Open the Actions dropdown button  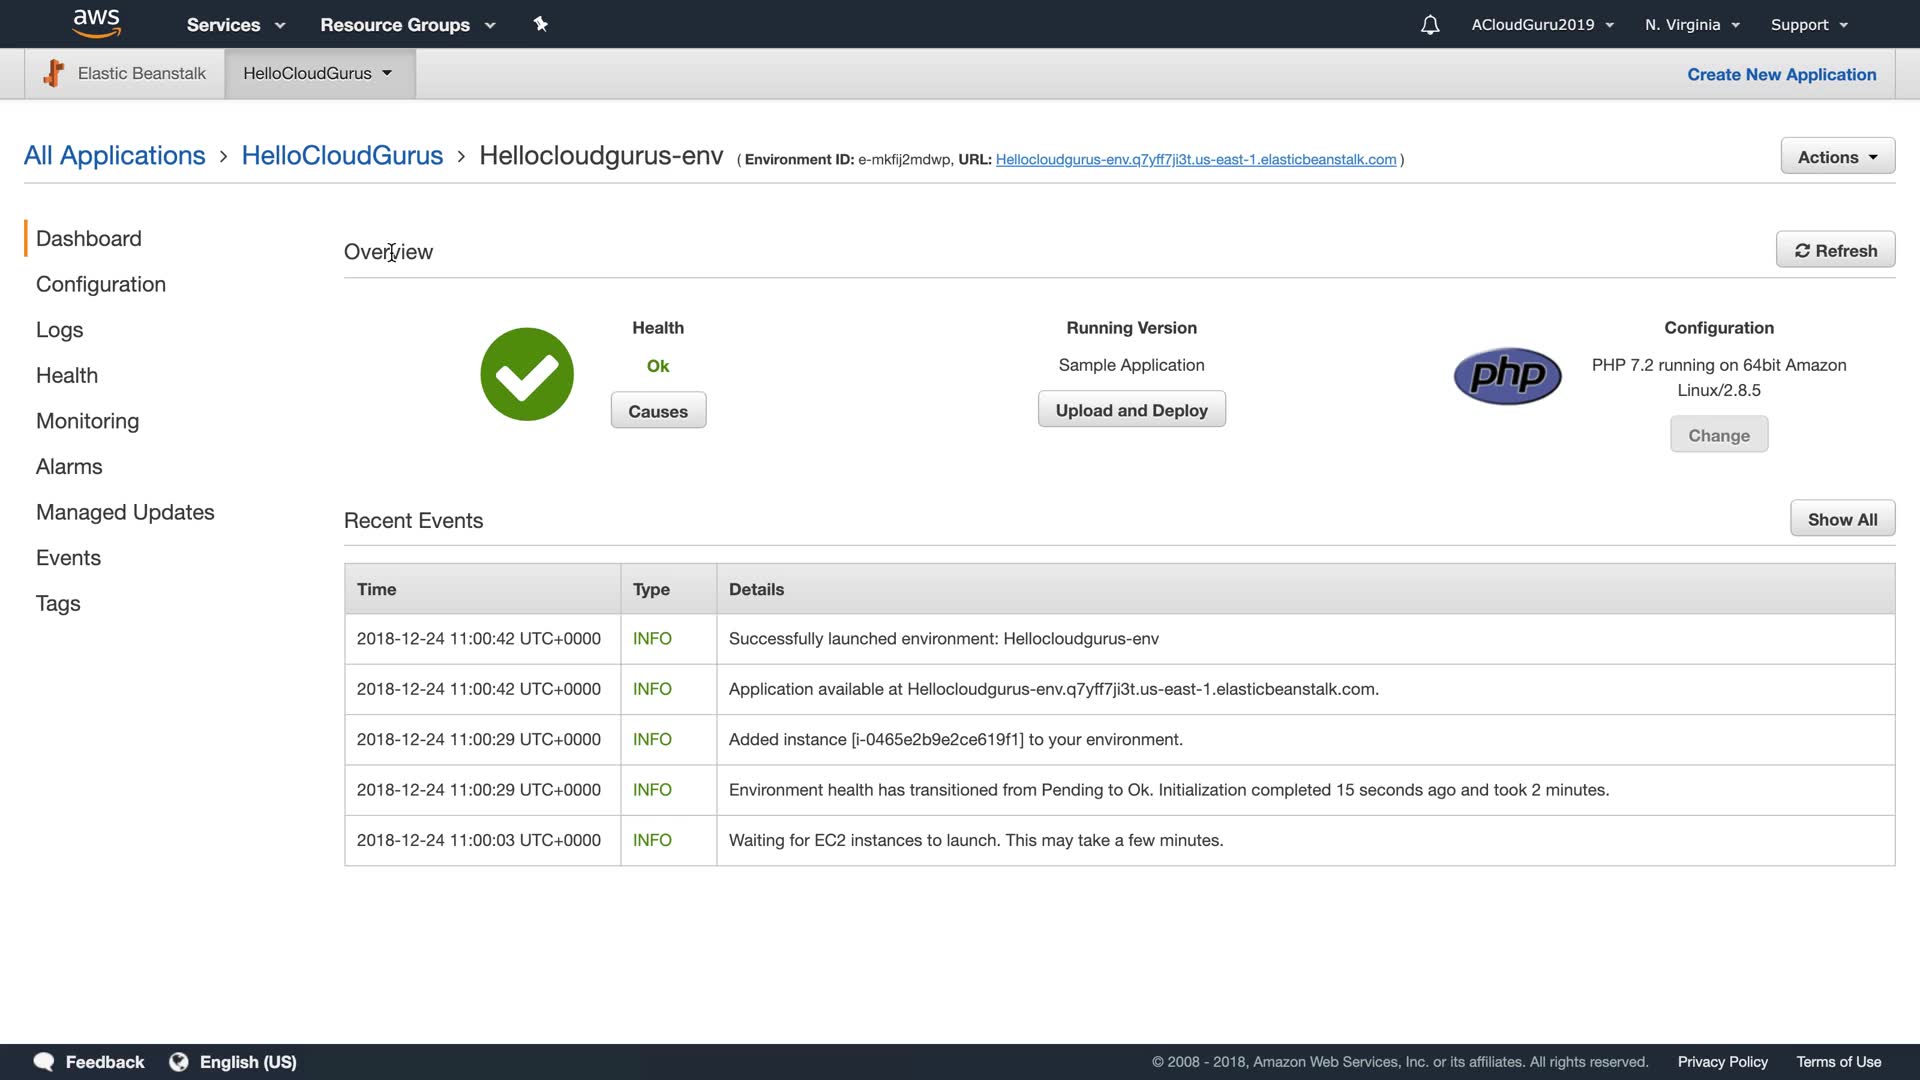[1837, 157]
